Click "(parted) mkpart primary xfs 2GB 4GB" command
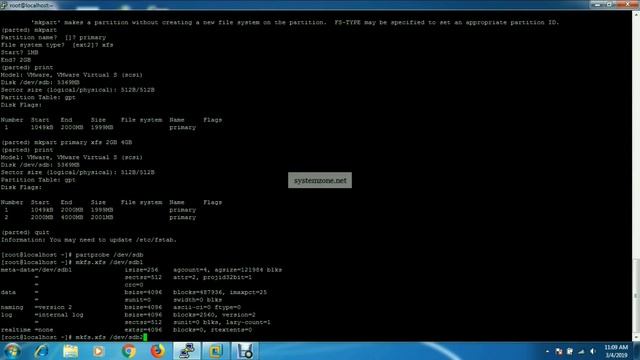Image resolution: width=640 pixels, height=360 pixels. click(67, 142)
